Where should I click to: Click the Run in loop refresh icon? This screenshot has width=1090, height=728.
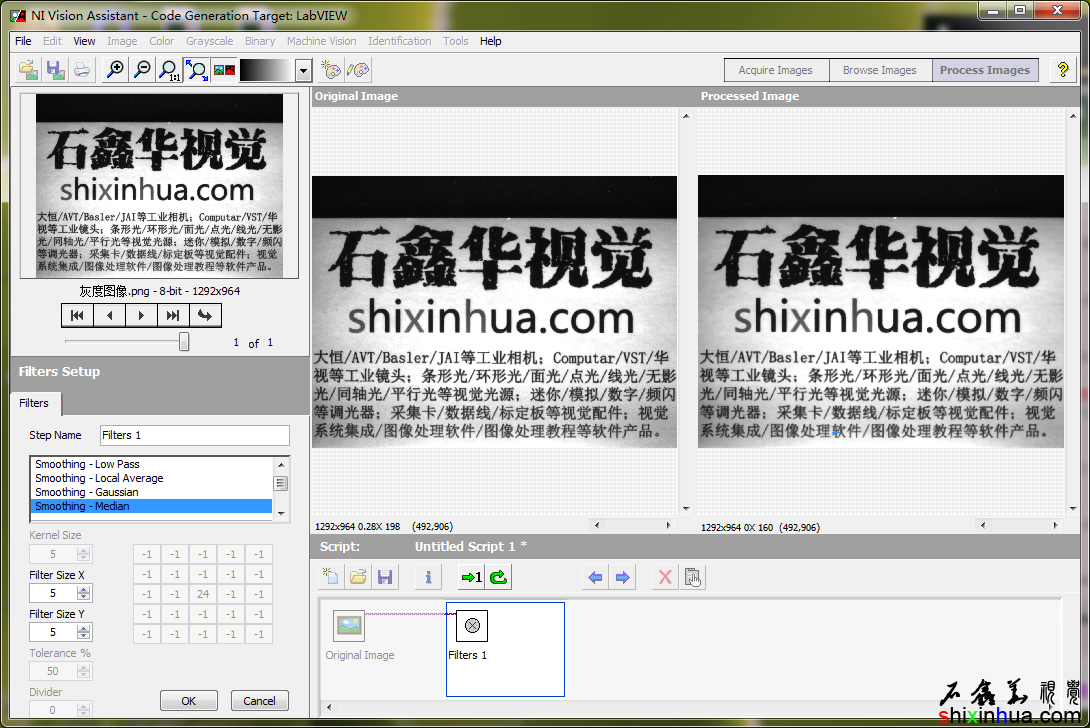pyautogui.click(x=498, y=577)
